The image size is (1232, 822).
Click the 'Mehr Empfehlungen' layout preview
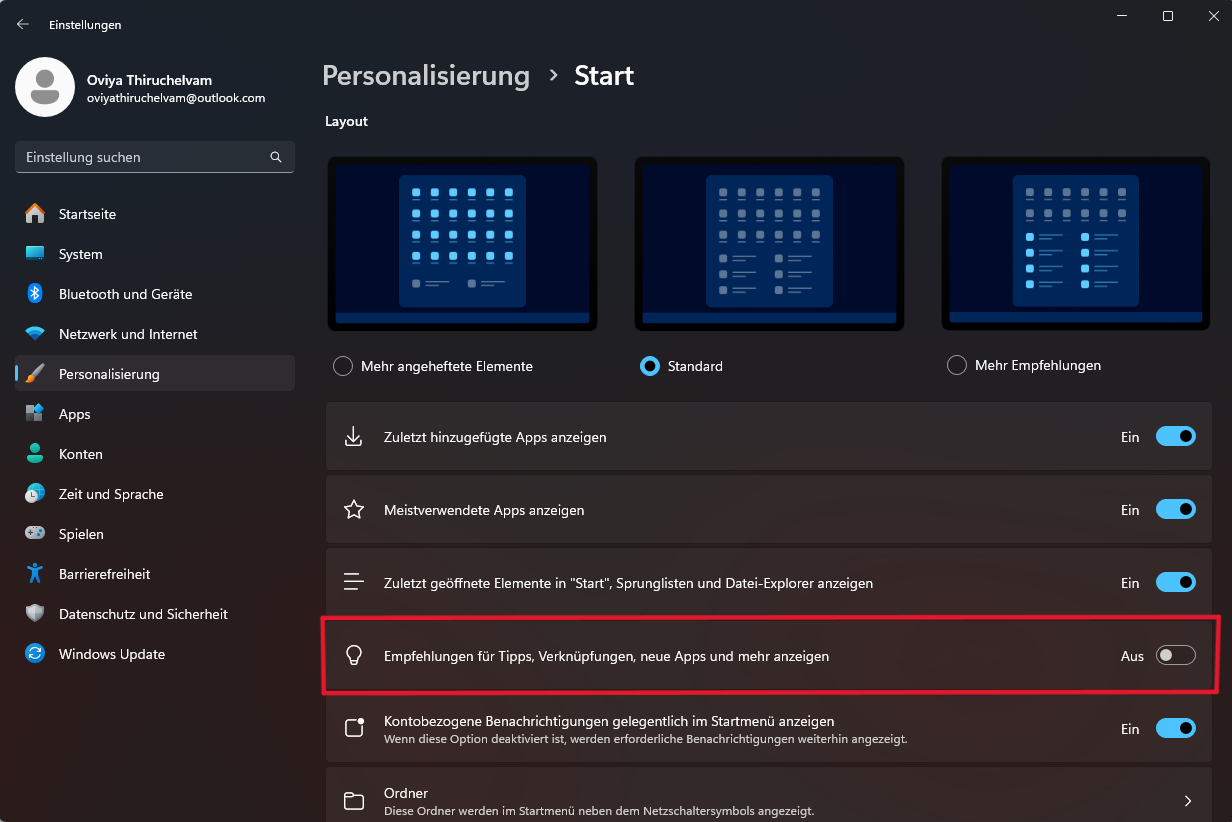(x=1076, y=243)
